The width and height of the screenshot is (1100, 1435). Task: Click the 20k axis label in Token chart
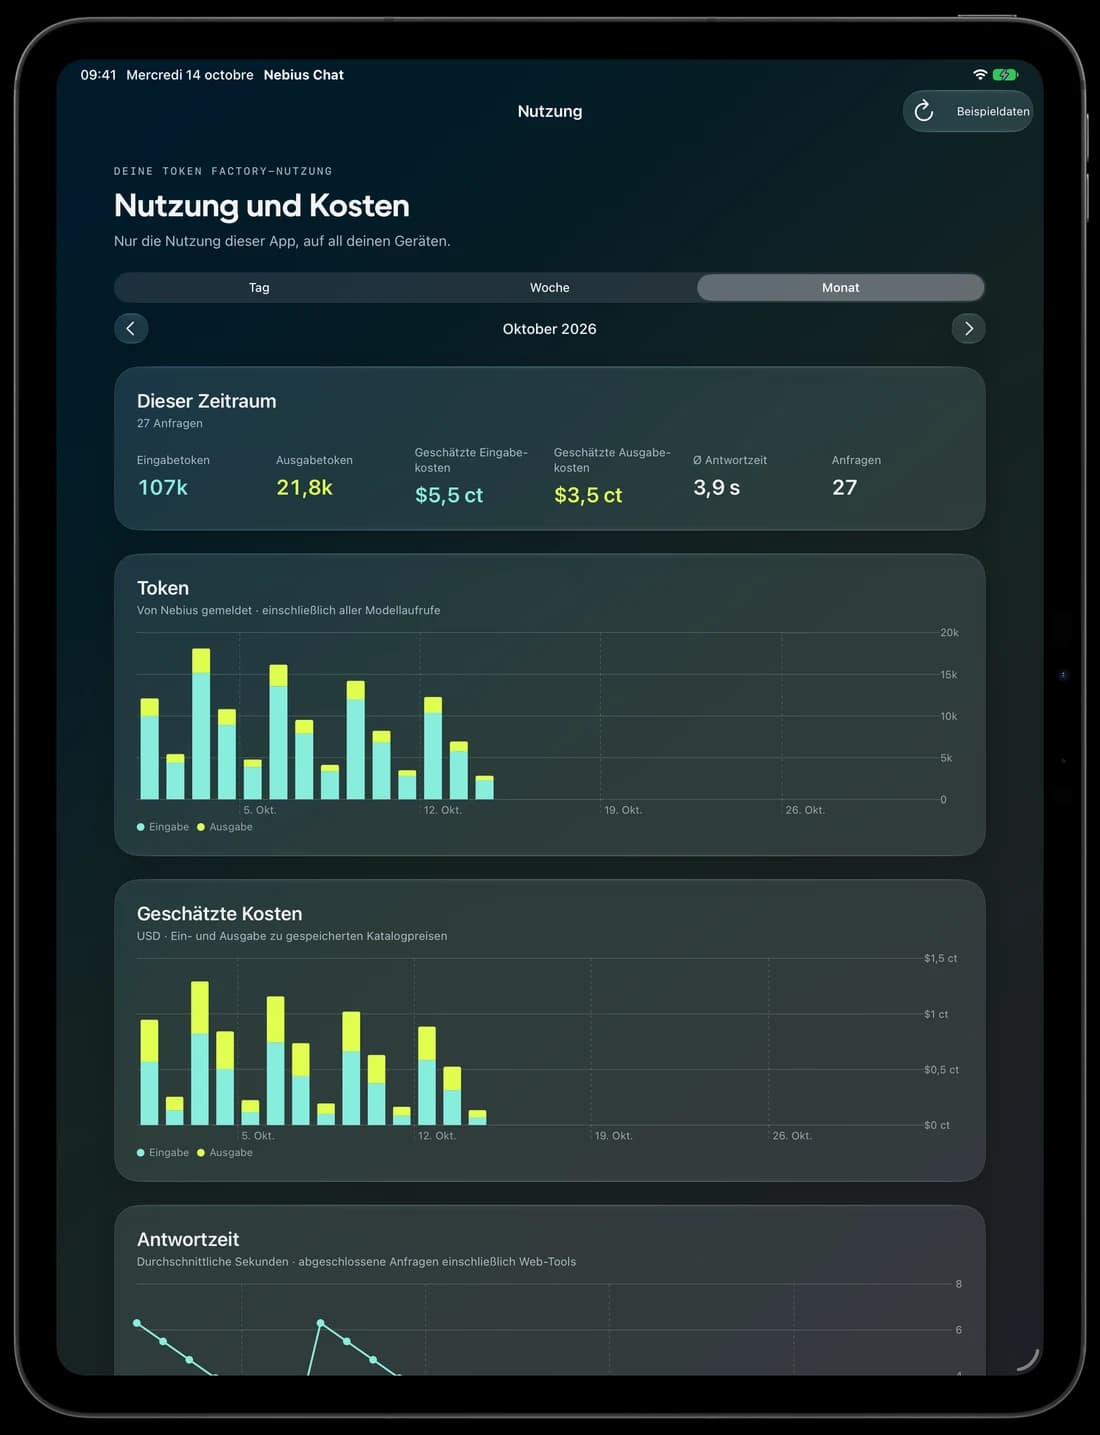pos(949,633)
